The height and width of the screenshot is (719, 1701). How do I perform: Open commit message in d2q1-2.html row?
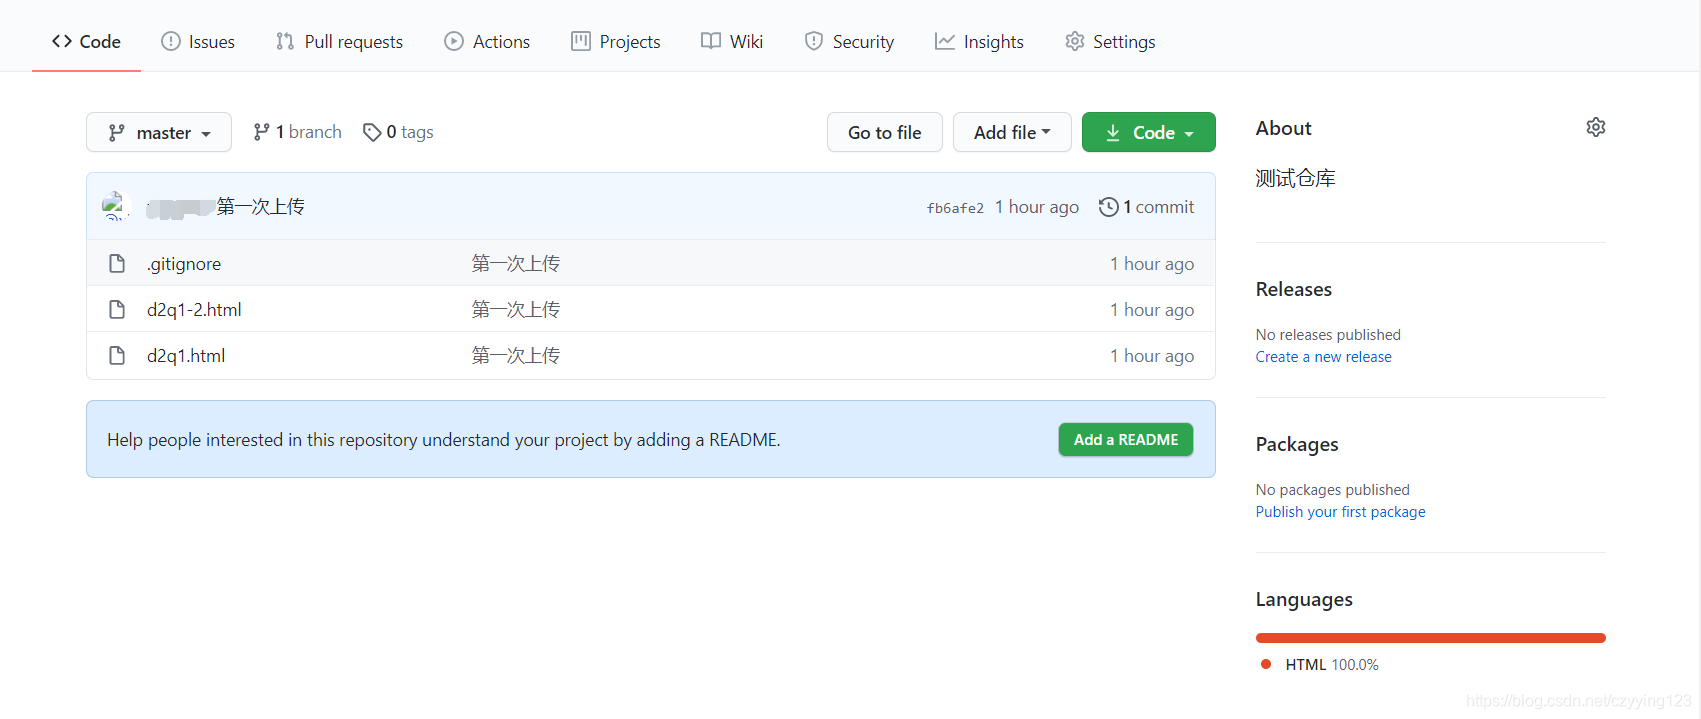click(x=516, y=310)
